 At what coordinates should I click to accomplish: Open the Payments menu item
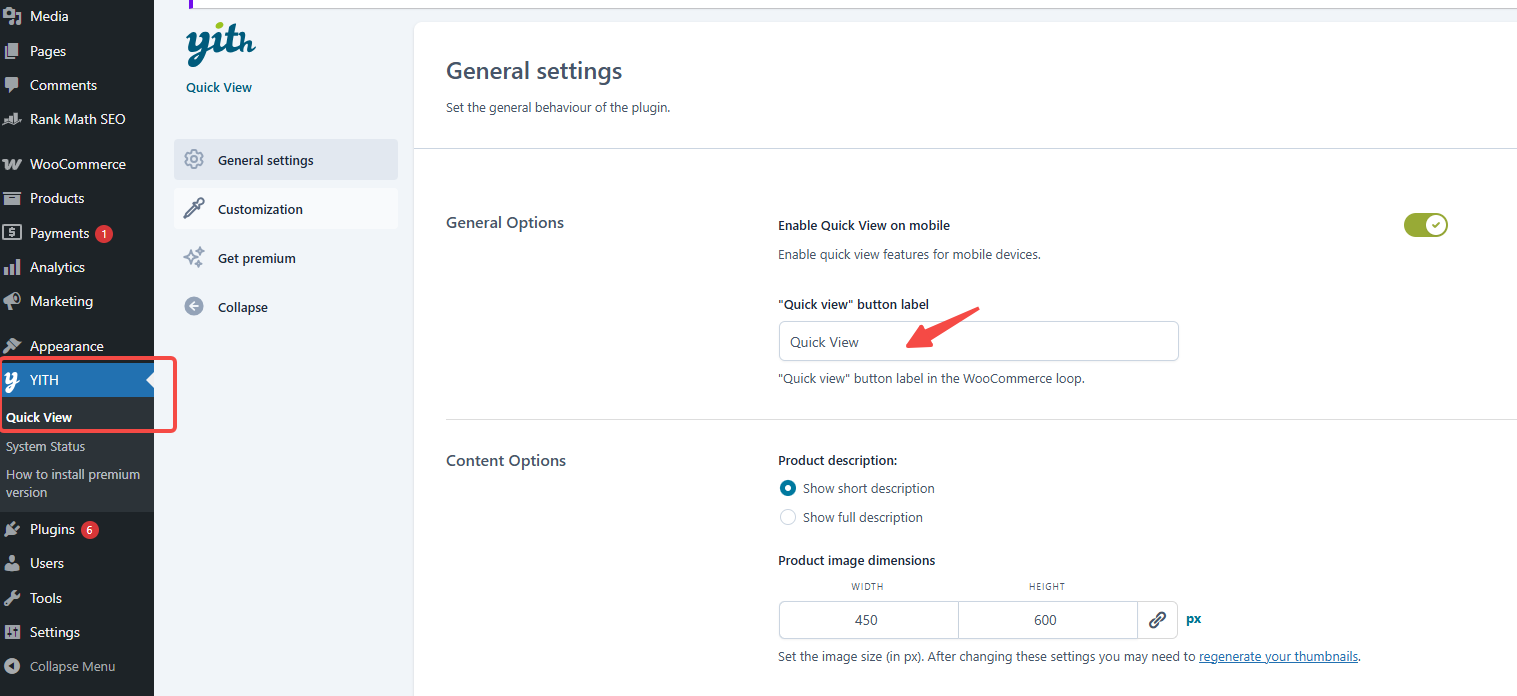tap(59, 233)
